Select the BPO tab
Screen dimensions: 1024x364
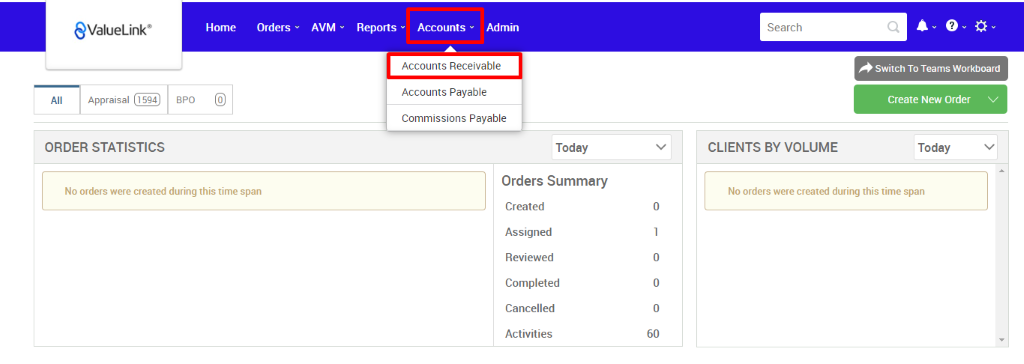click(200, 100)
